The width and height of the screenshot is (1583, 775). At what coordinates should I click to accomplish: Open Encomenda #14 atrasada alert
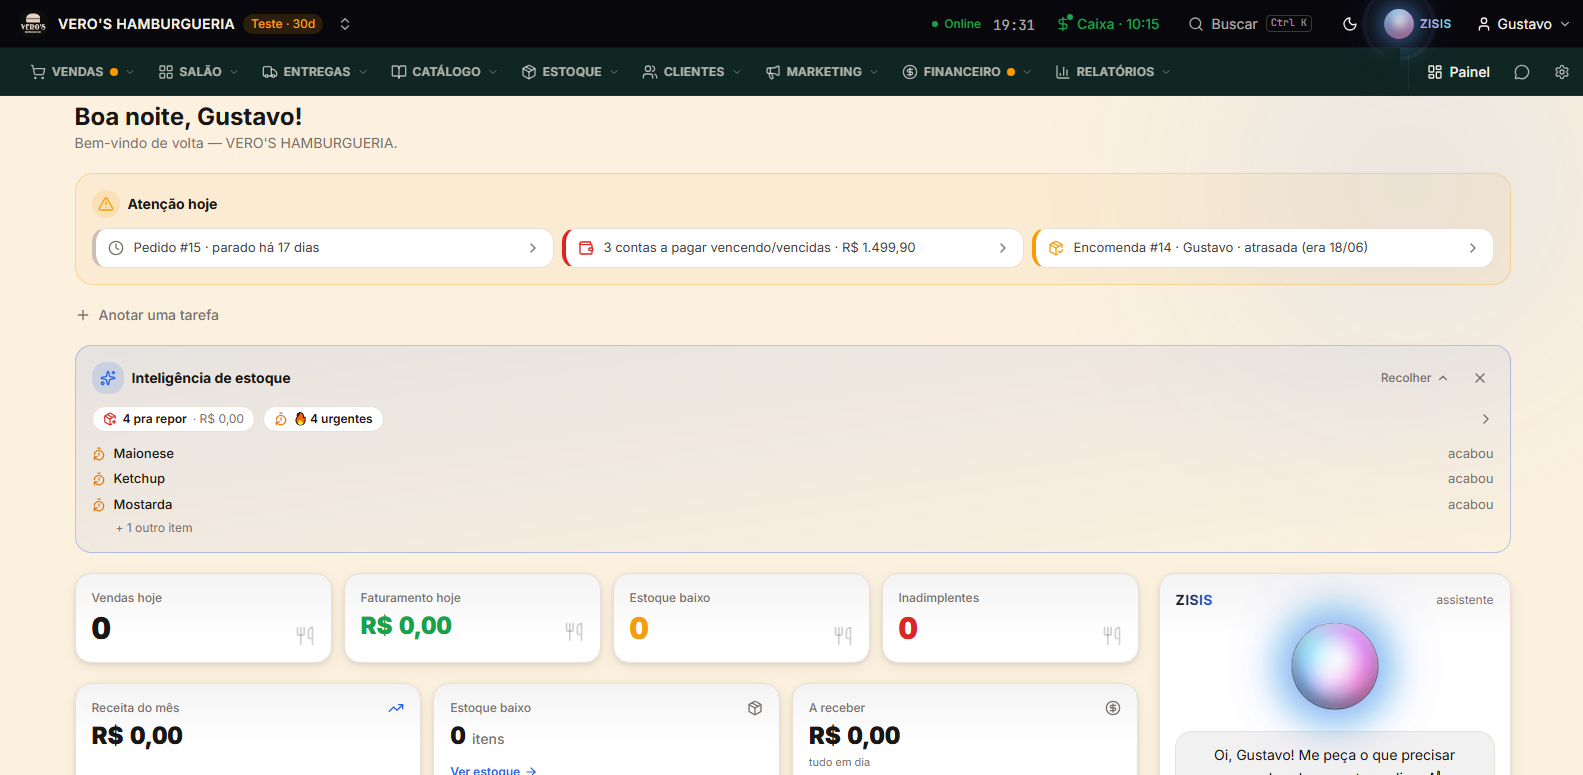coord(1263,248)
